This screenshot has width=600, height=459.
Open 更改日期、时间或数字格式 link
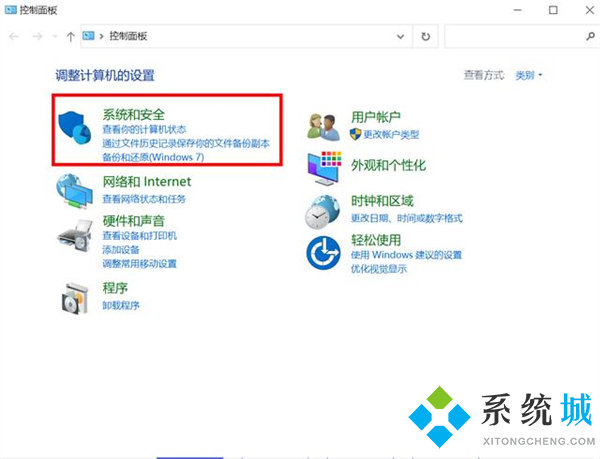point(407,218)
